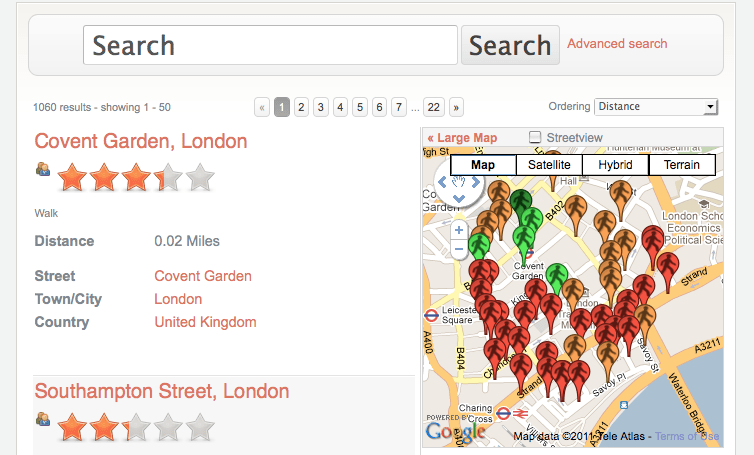This screenshot has height=455, width=754.
Task: Click the fifth star of Covent Garden rating
Action: pos(200,178)
